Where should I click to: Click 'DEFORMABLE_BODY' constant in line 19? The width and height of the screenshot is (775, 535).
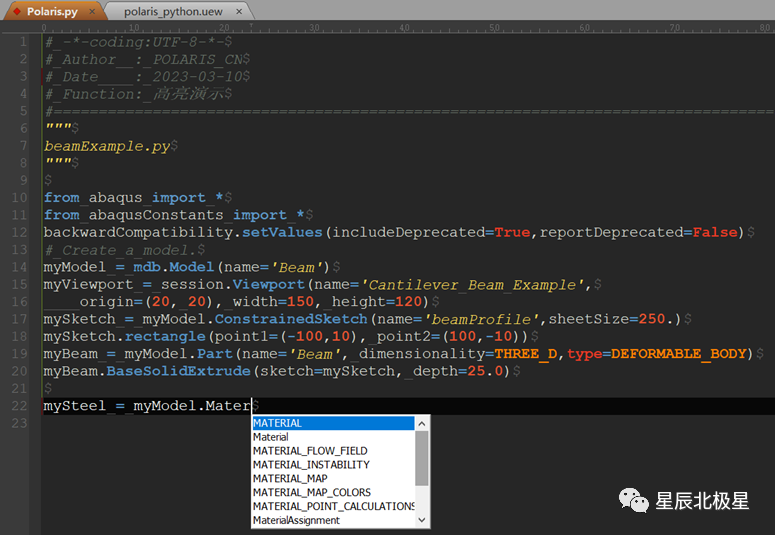coord(678,354)
